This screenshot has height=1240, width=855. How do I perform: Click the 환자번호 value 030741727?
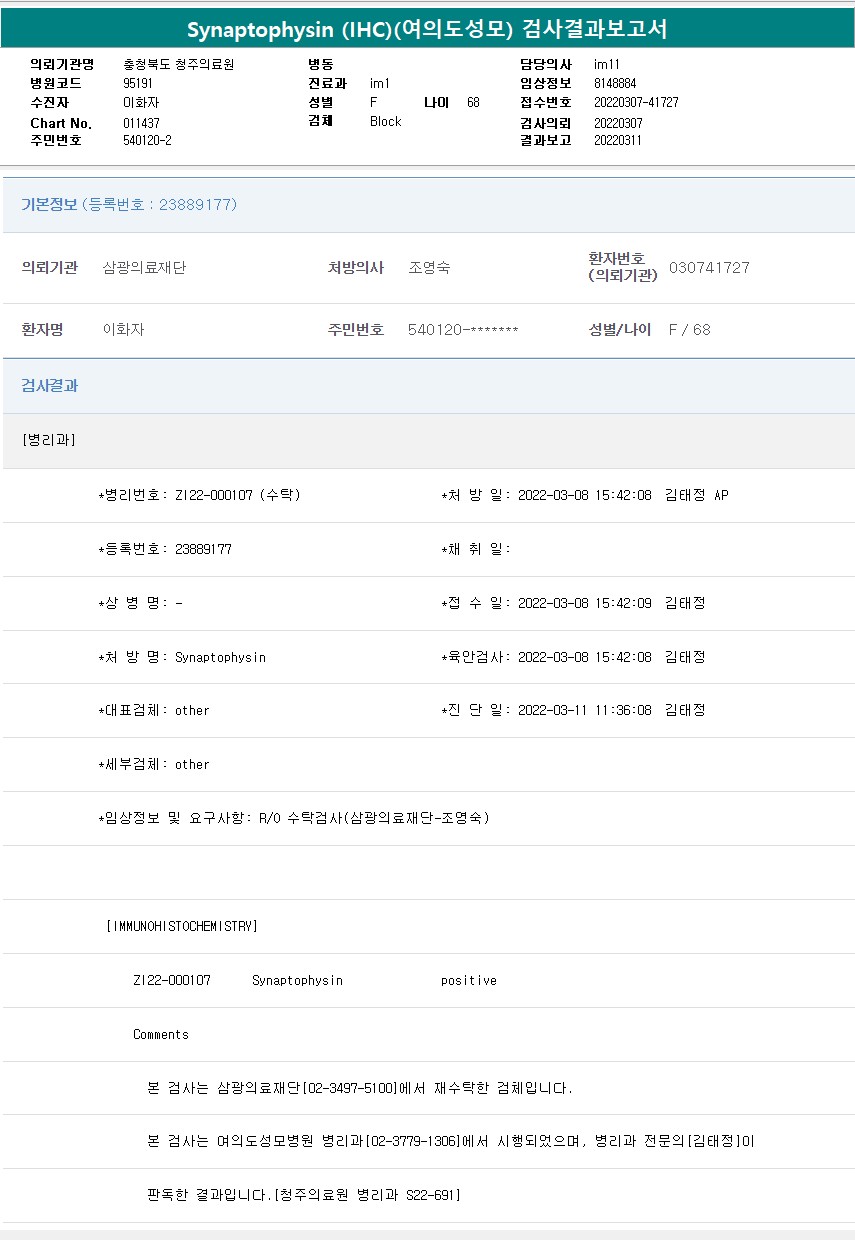709,268
